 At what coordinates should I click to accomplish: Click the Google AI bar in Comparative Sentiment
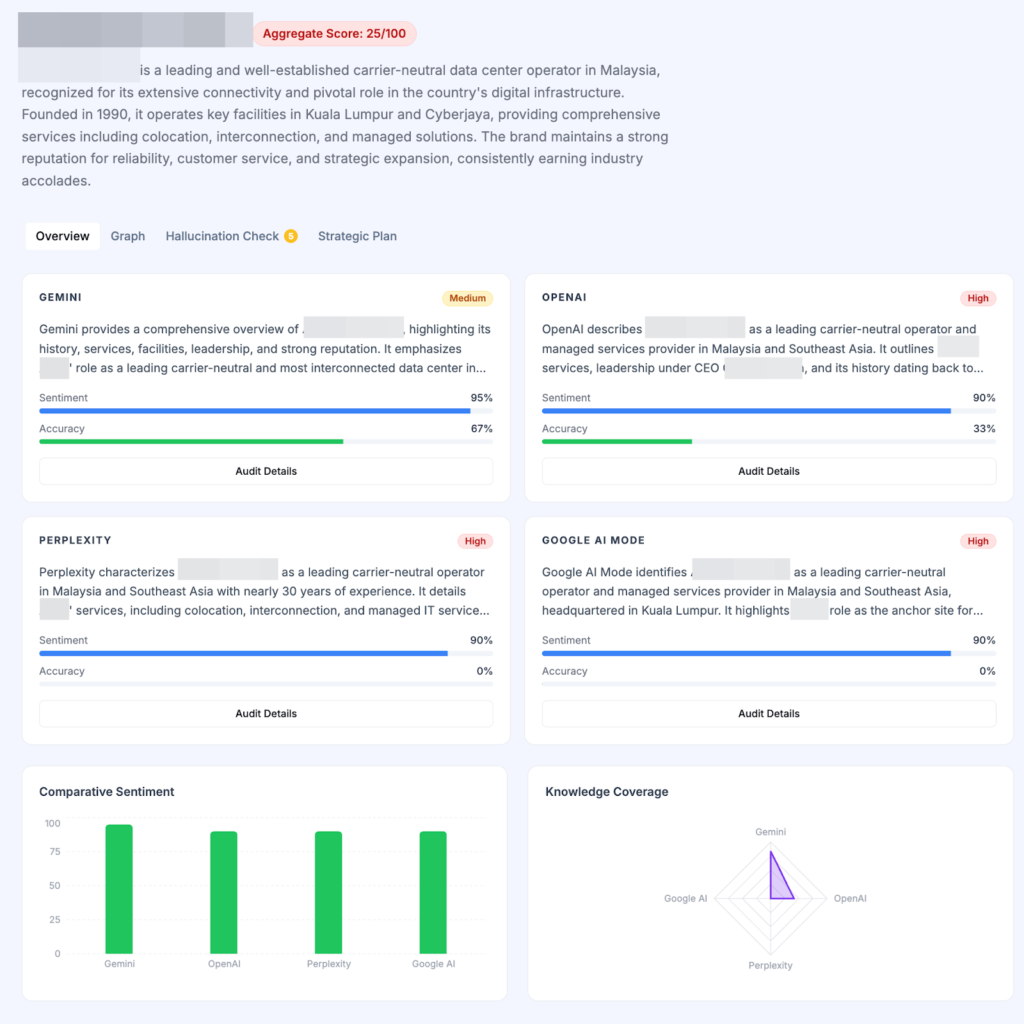click(433, 892)
